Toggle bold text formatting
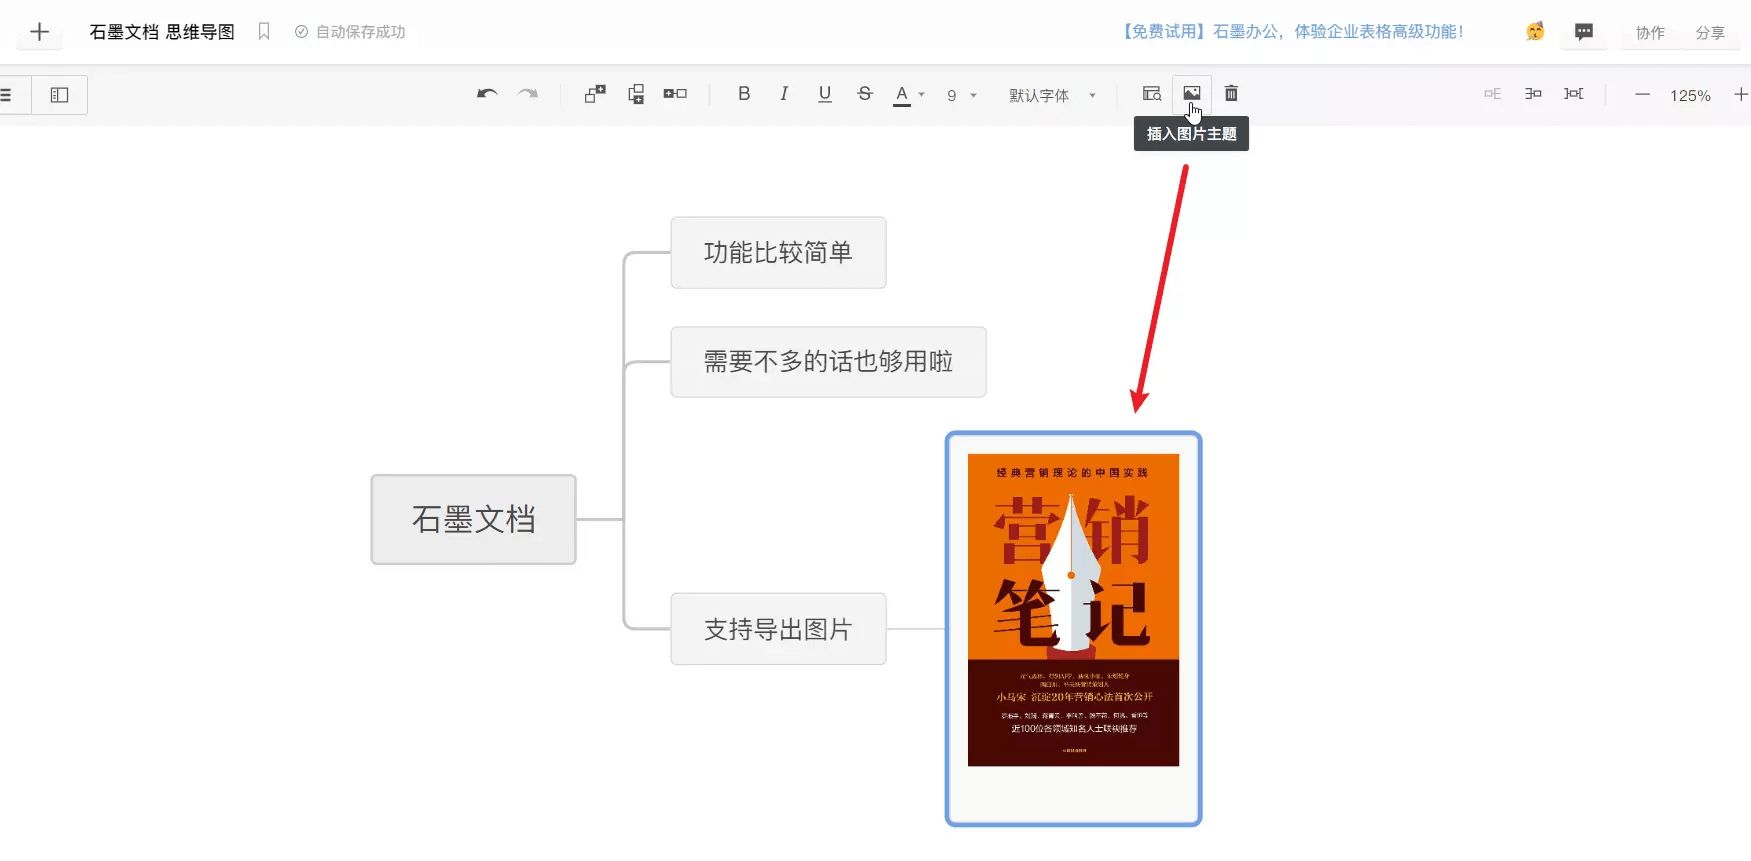This screenshot has height=861, width=1751. [x=743, y=94]
